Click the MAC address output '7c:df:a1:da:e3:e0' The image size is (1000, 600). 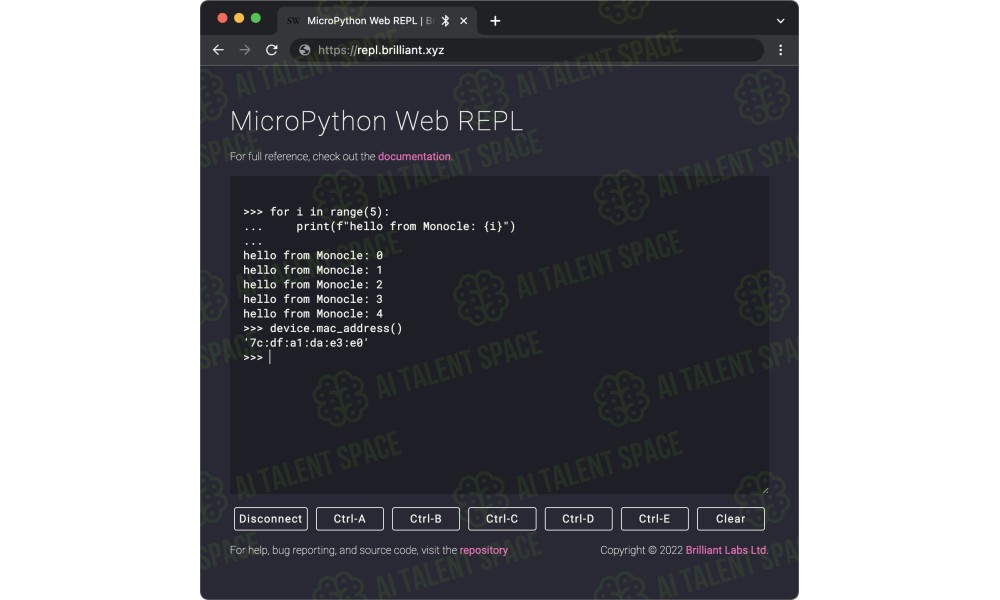(306, 343)
